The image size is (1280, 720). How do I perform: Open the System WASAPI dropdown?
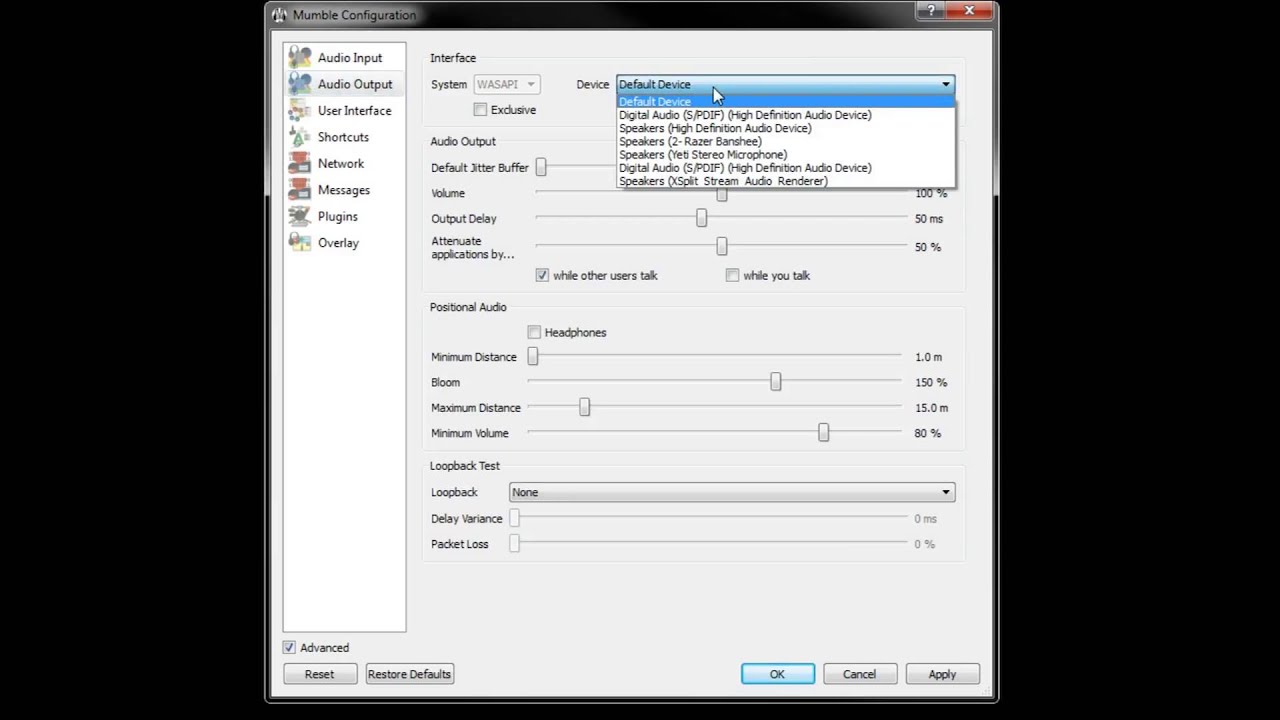[506, 84]
